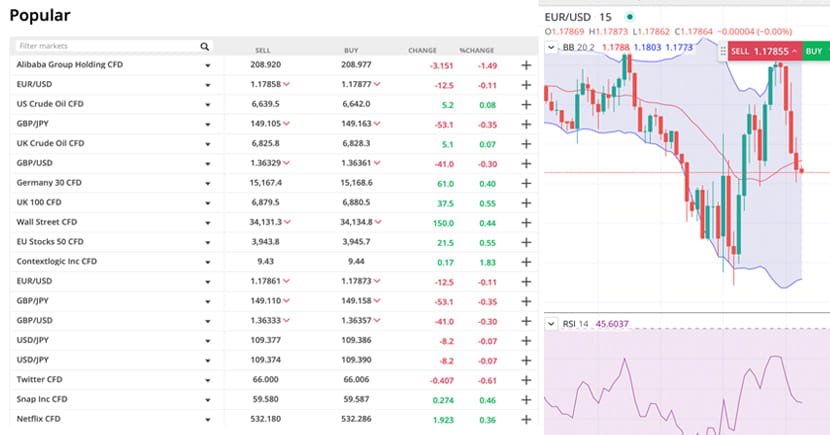Screen dimensions: 830x435
Task: Click sell price 9.43 for Contextlogic Inc
Action: 266,261
